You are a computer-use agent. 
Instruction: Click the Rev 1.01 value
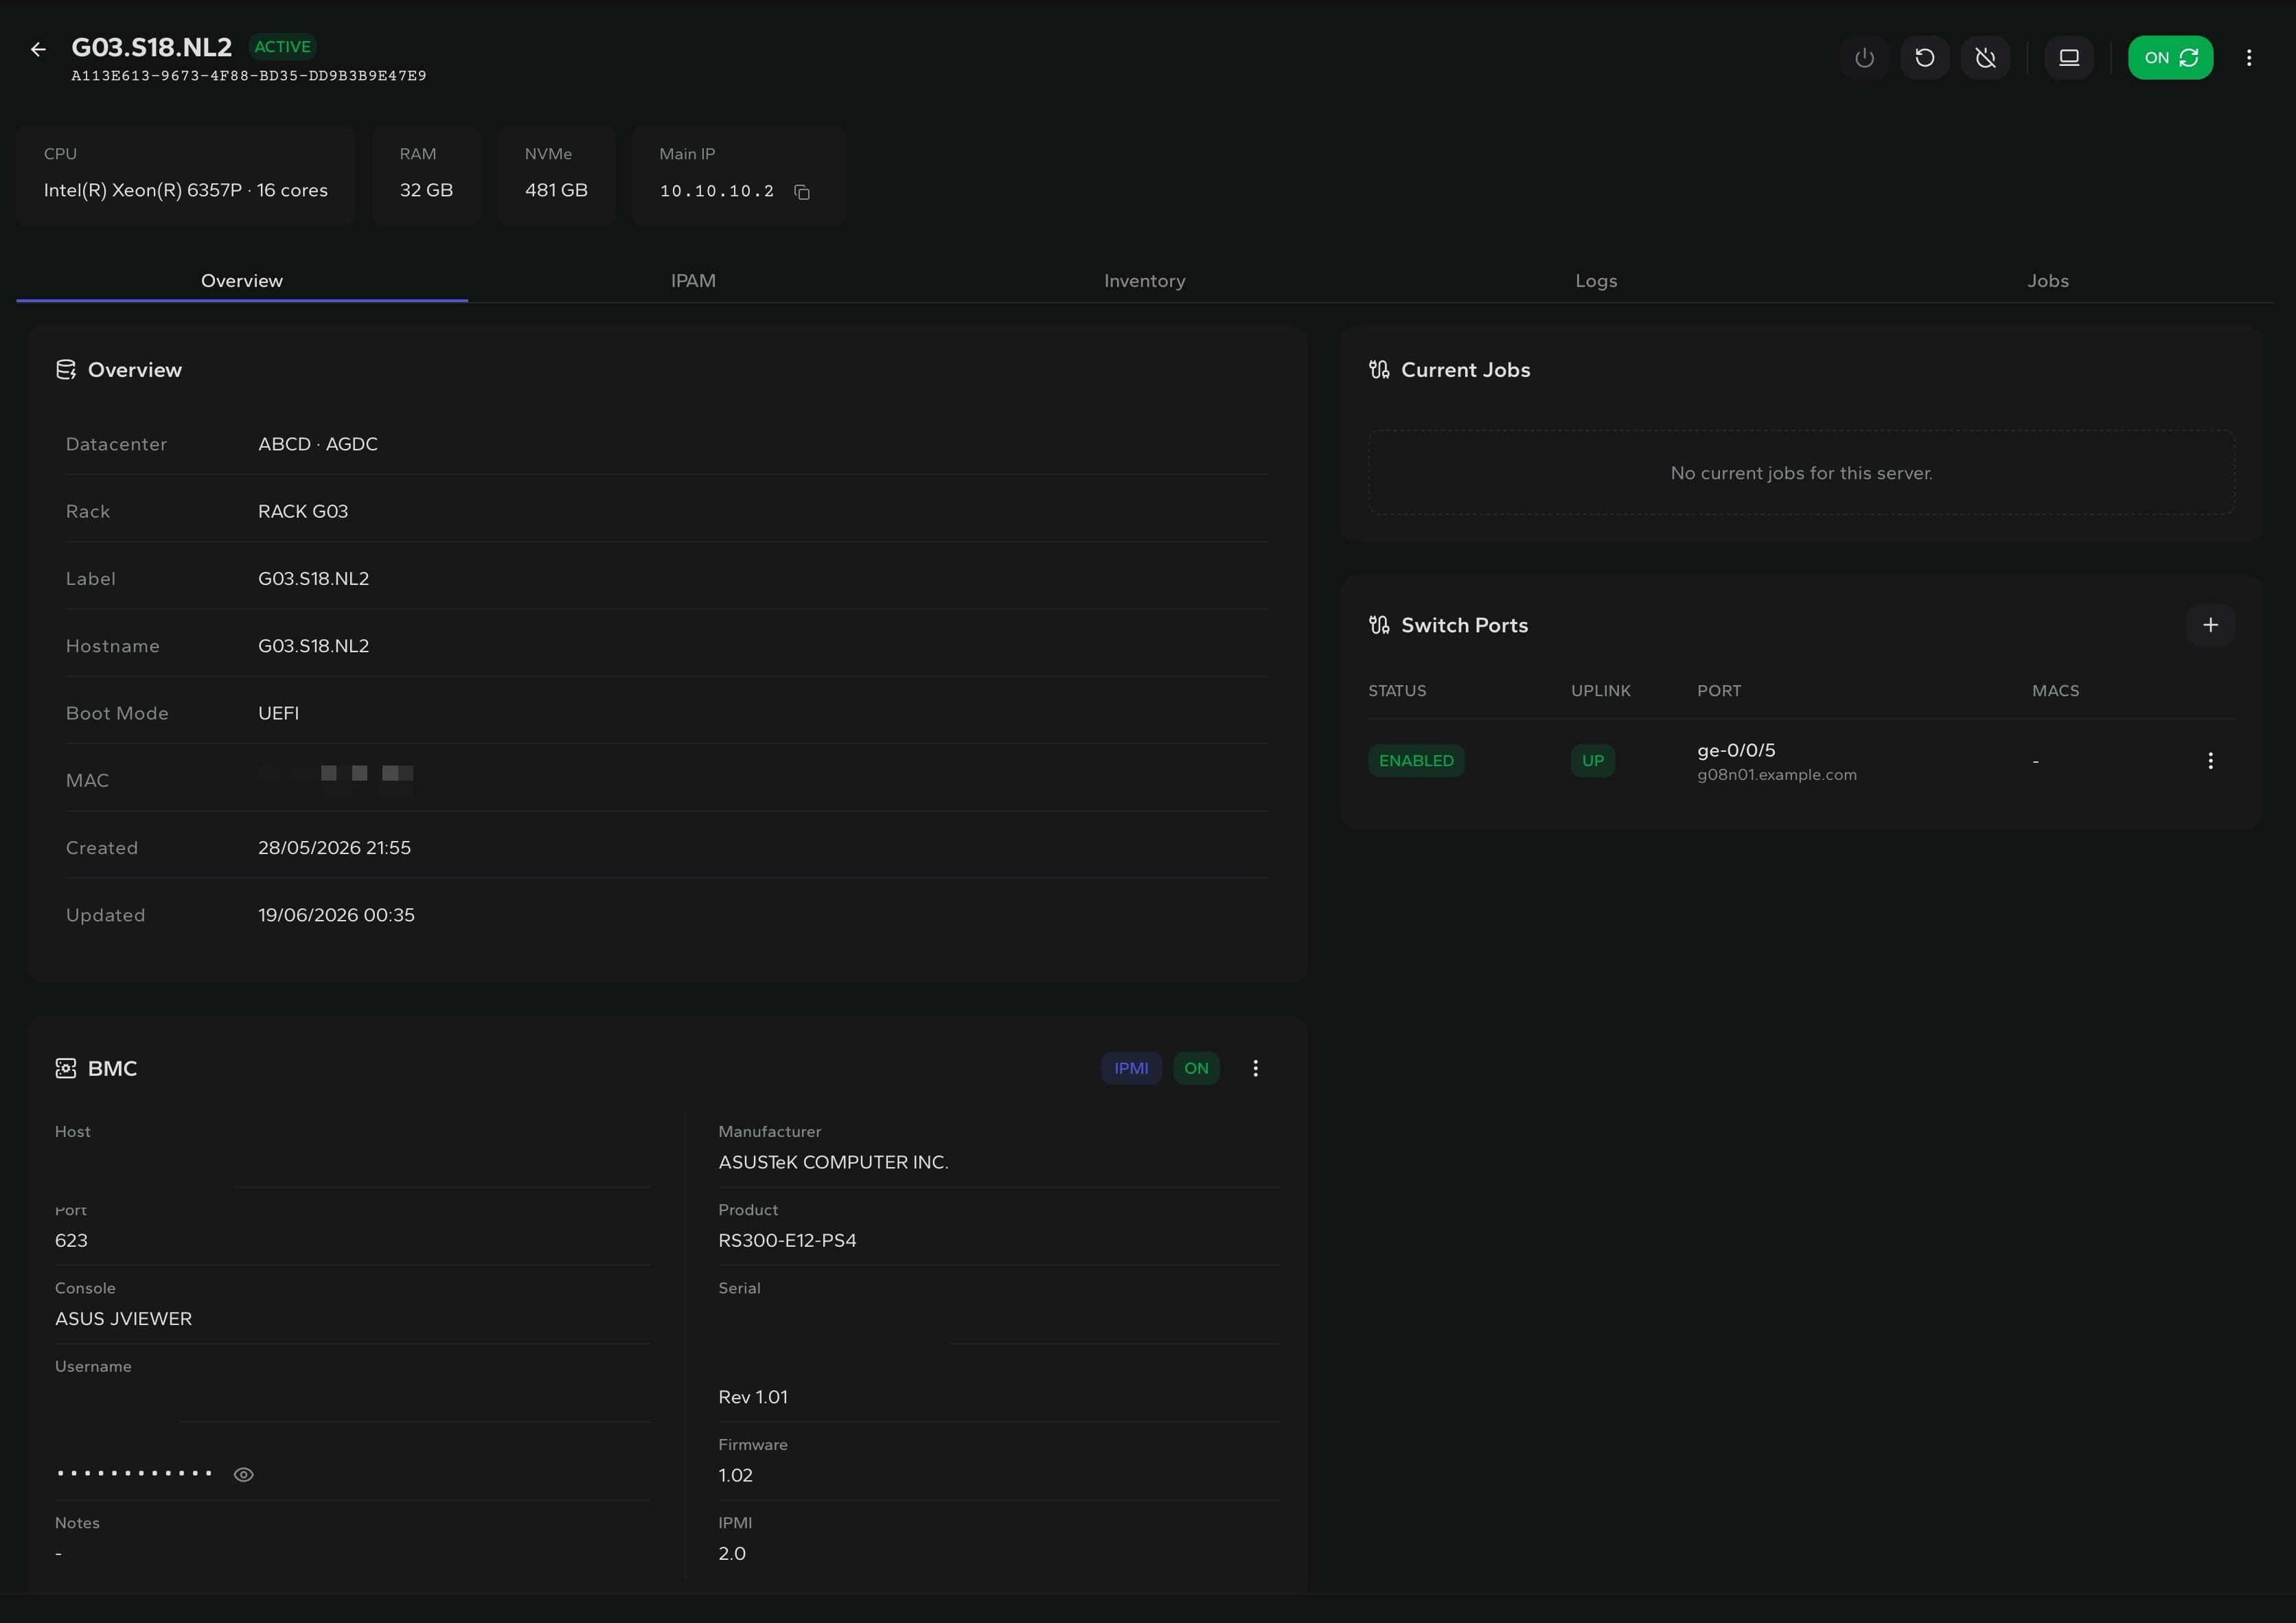[752, 1397]
